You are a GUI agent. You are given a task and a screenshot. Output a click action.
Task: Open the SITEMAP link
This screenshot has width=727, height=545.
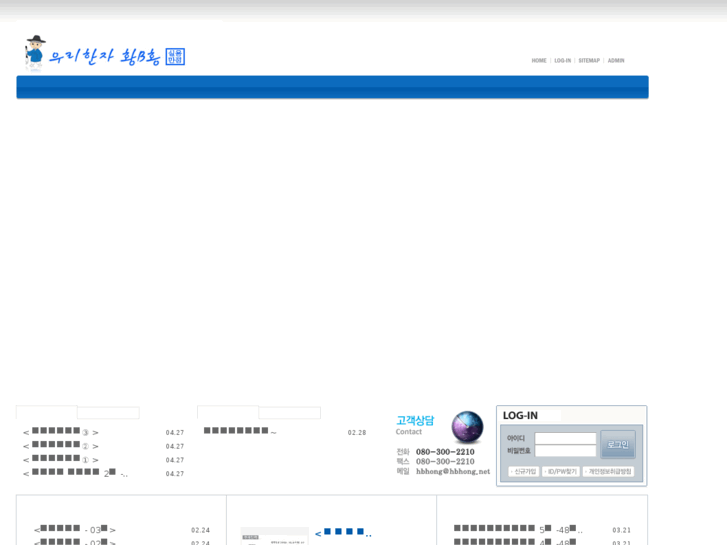(589, 61)
